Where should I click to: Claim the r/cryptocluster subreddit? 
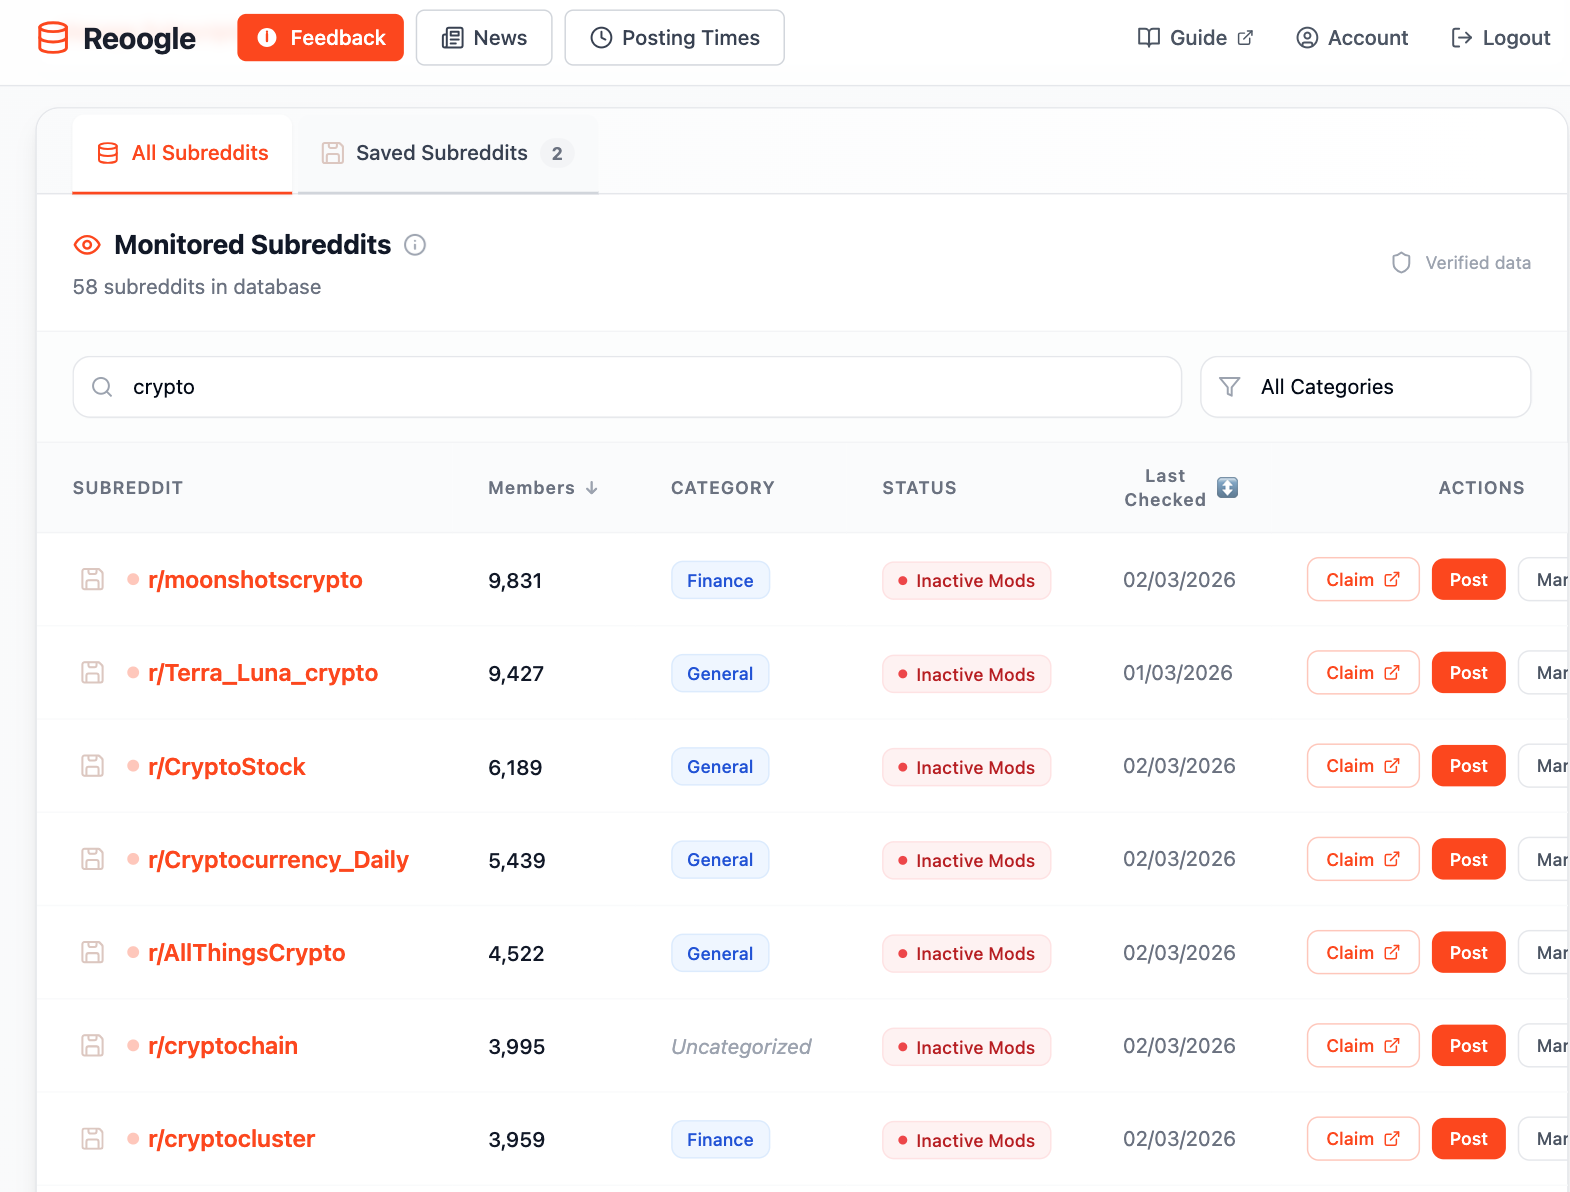point(1363,1139)
